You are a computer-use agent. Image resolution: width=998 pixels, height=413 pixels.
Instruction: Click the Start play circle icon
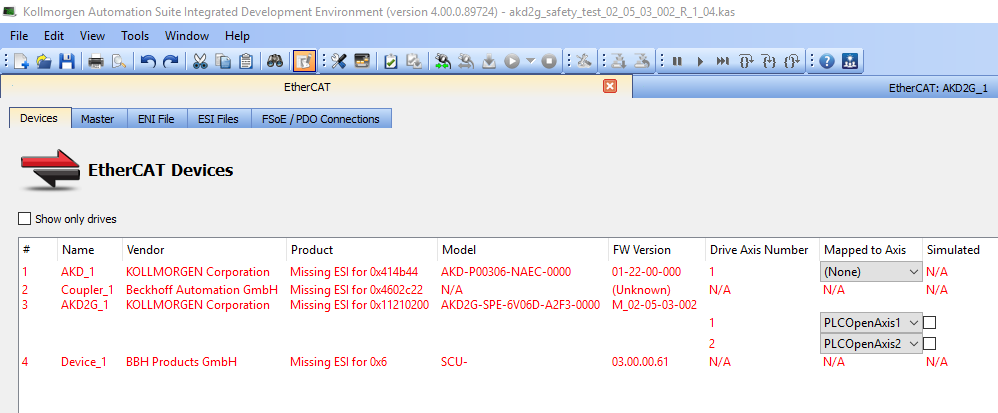(512, 61)
